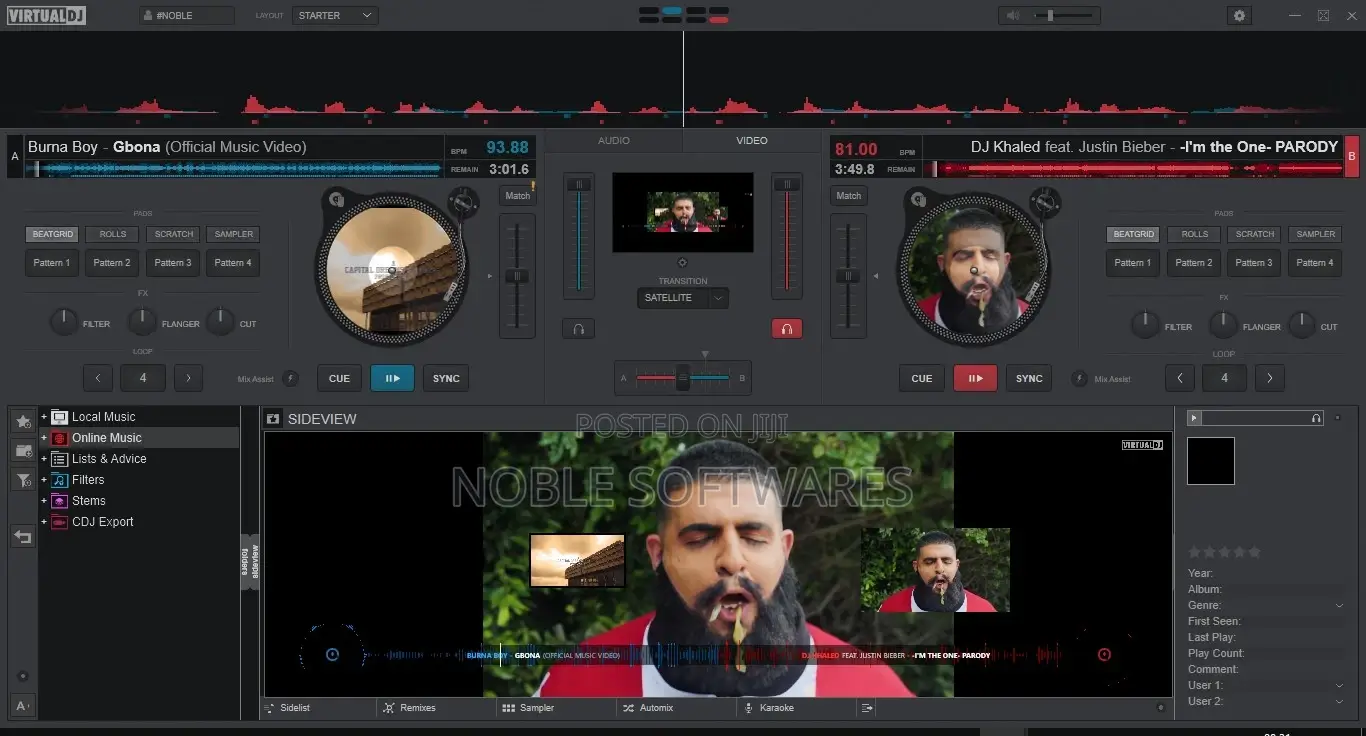Viewport: 1366px width, 736px height.
Task: Expand the Online Music folder
Action: (x=44, y=438)
